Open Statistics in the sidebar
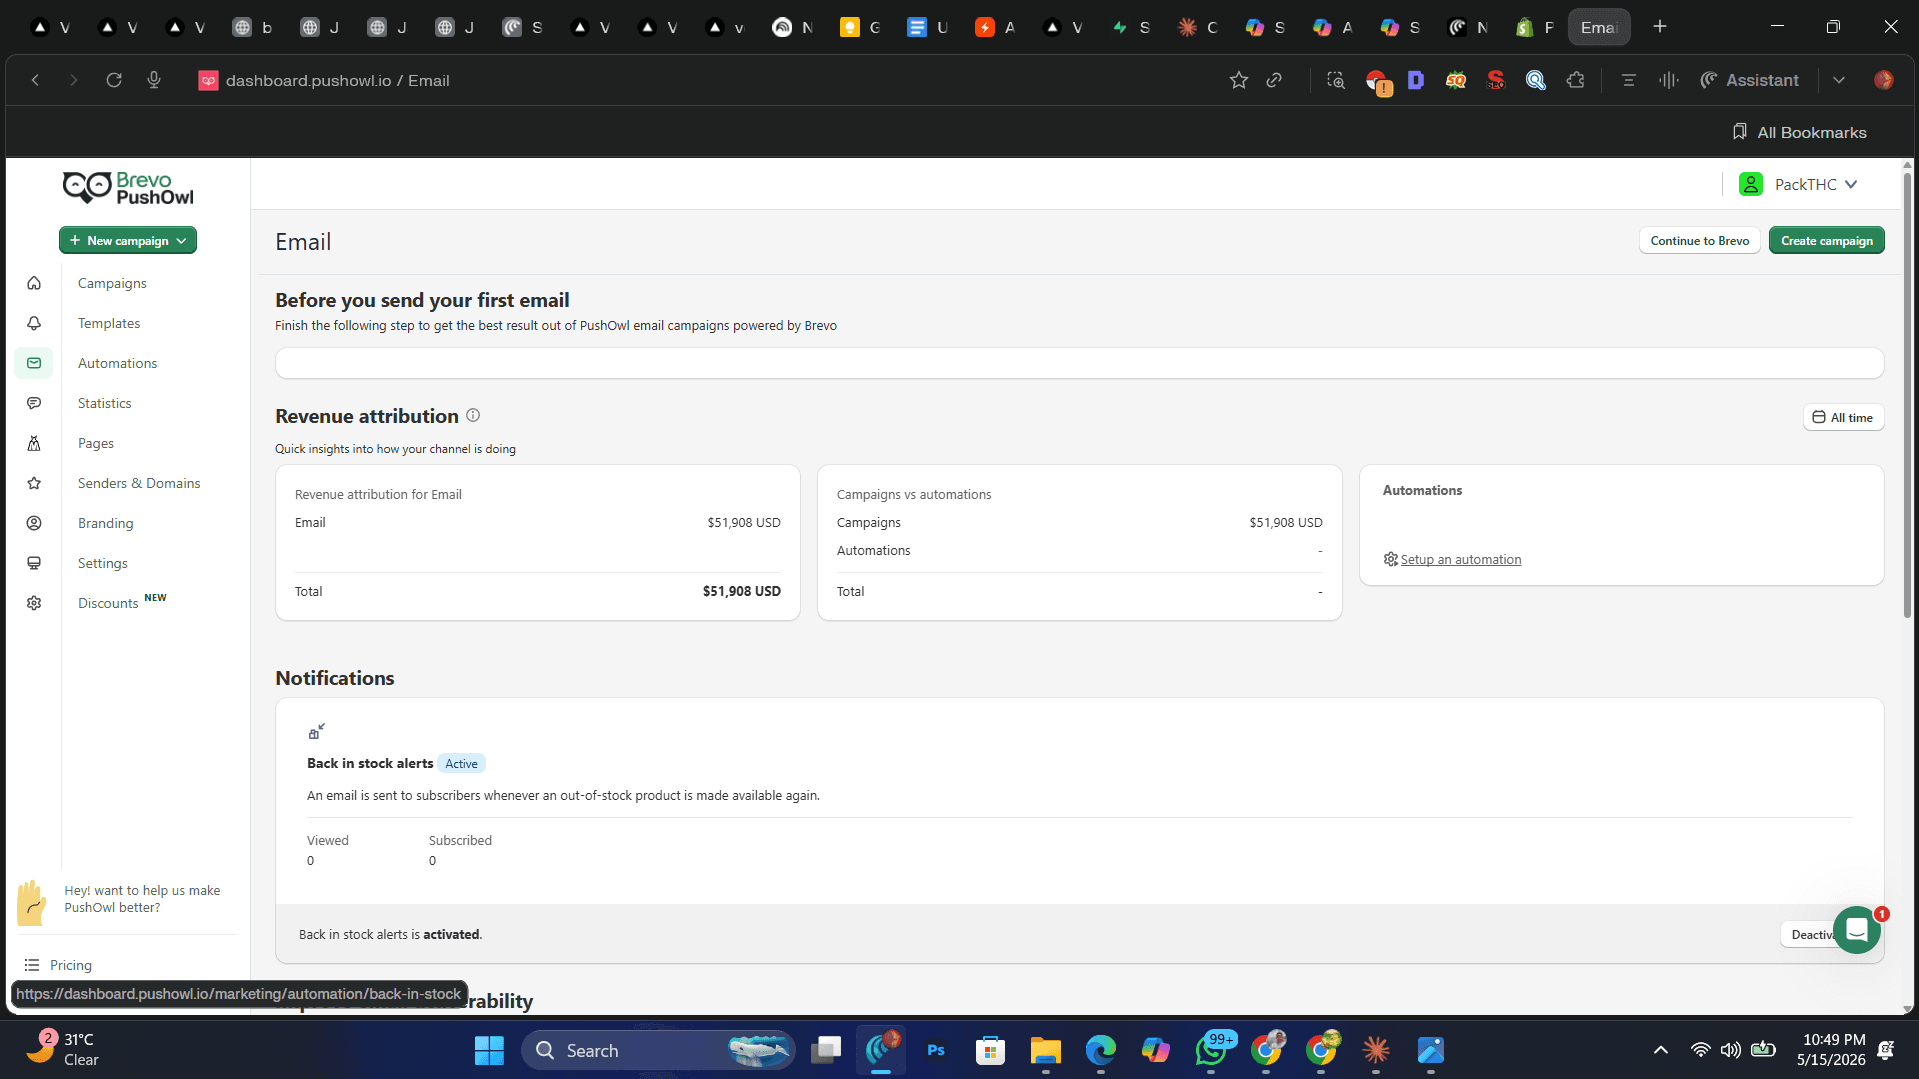Image resolution: width=1919 pixels, height=1079 pixels. coord(104,403)
